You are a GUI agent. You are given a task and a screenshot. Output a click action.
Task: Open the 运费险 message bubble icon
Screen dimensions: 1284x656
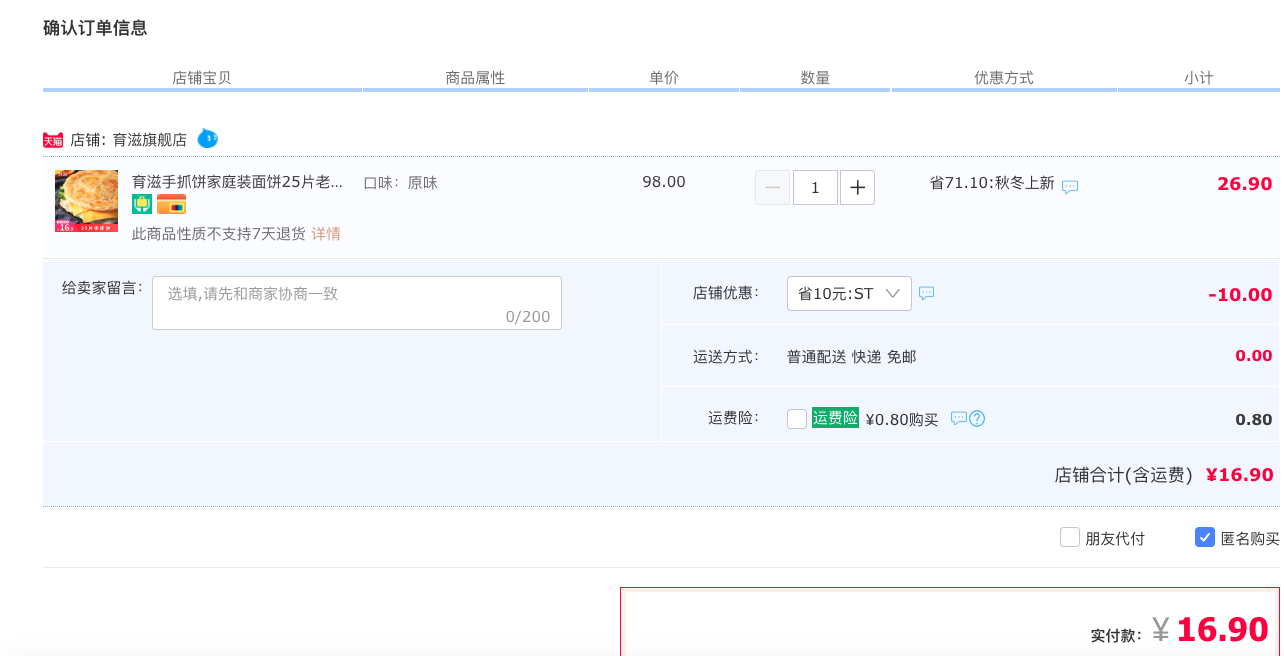click(958, 418)
